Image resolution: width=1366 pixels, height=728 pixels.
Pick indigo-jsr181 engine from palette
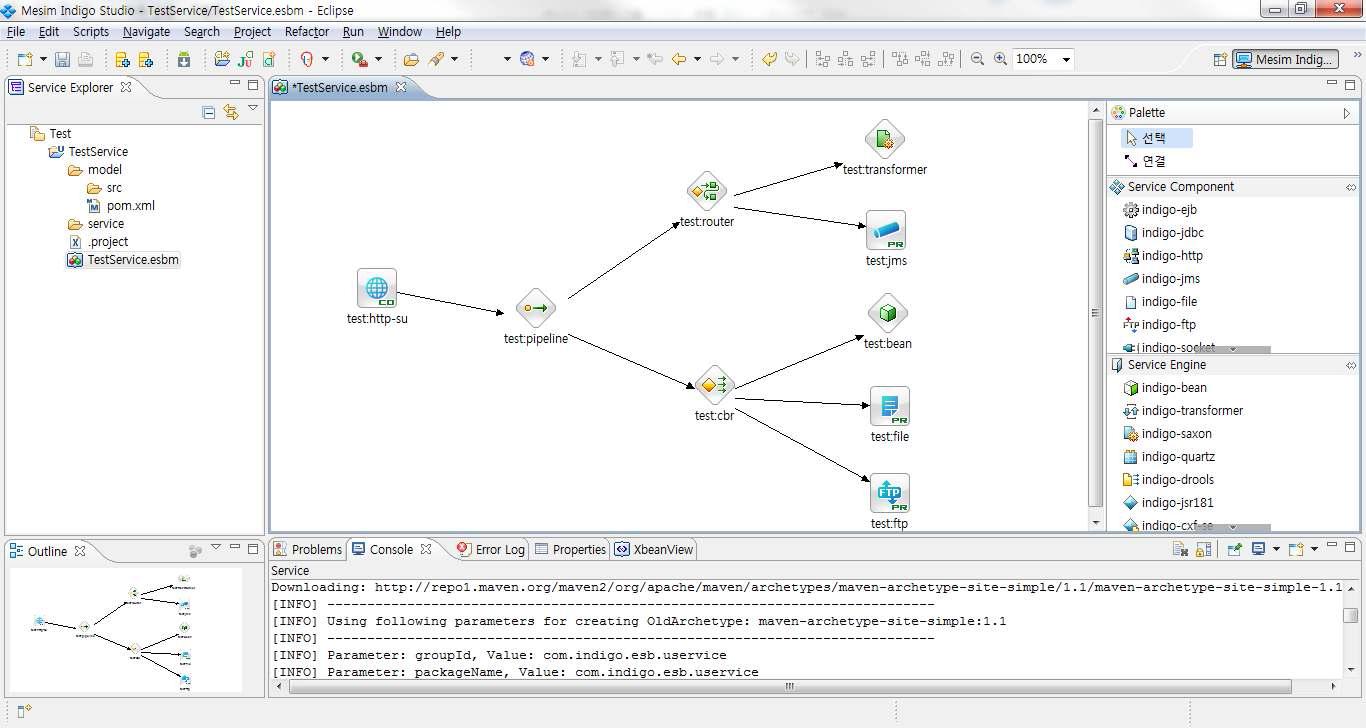pos(1167,503)
